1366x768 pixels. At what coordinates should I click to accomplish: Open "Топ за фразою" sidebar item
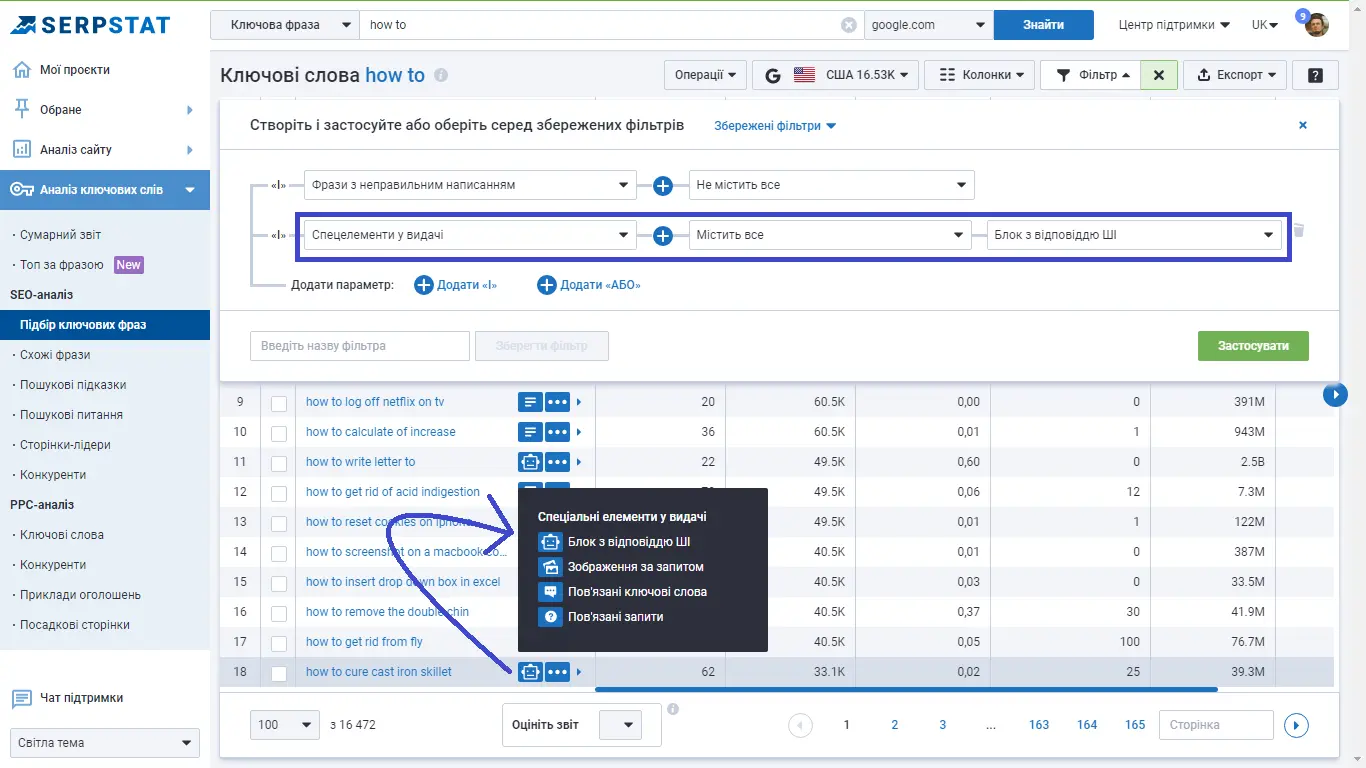62,265
